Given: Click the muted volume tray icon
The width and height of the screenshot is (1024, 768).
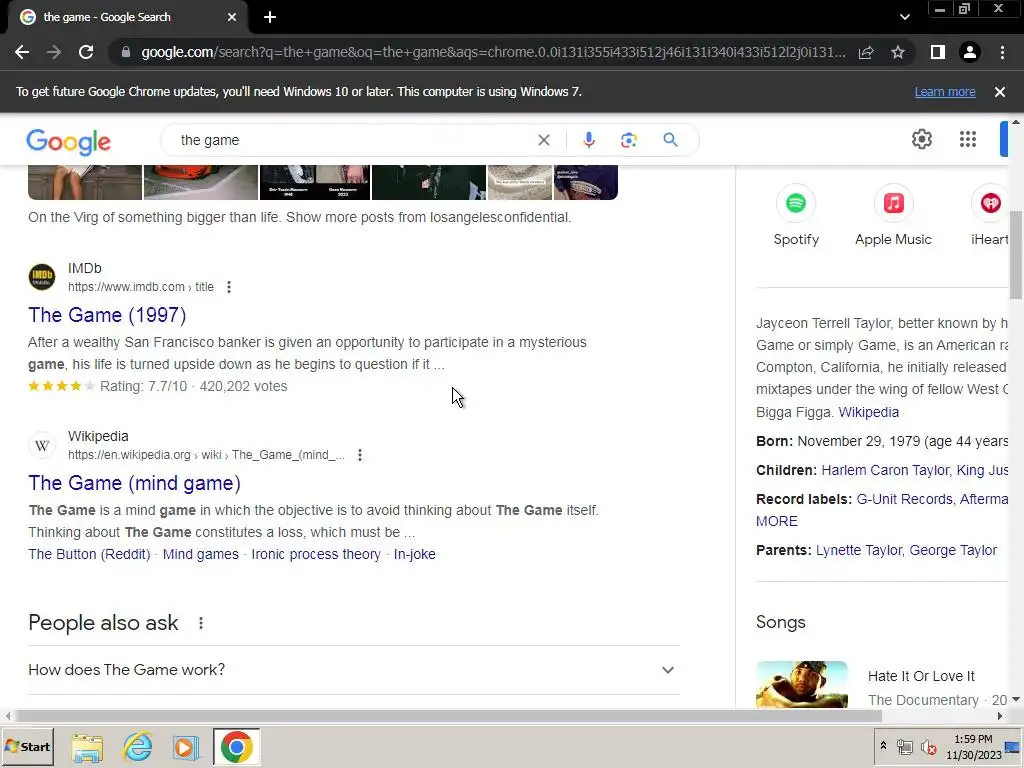Looking at the screenshot, I should coord(928,746).
